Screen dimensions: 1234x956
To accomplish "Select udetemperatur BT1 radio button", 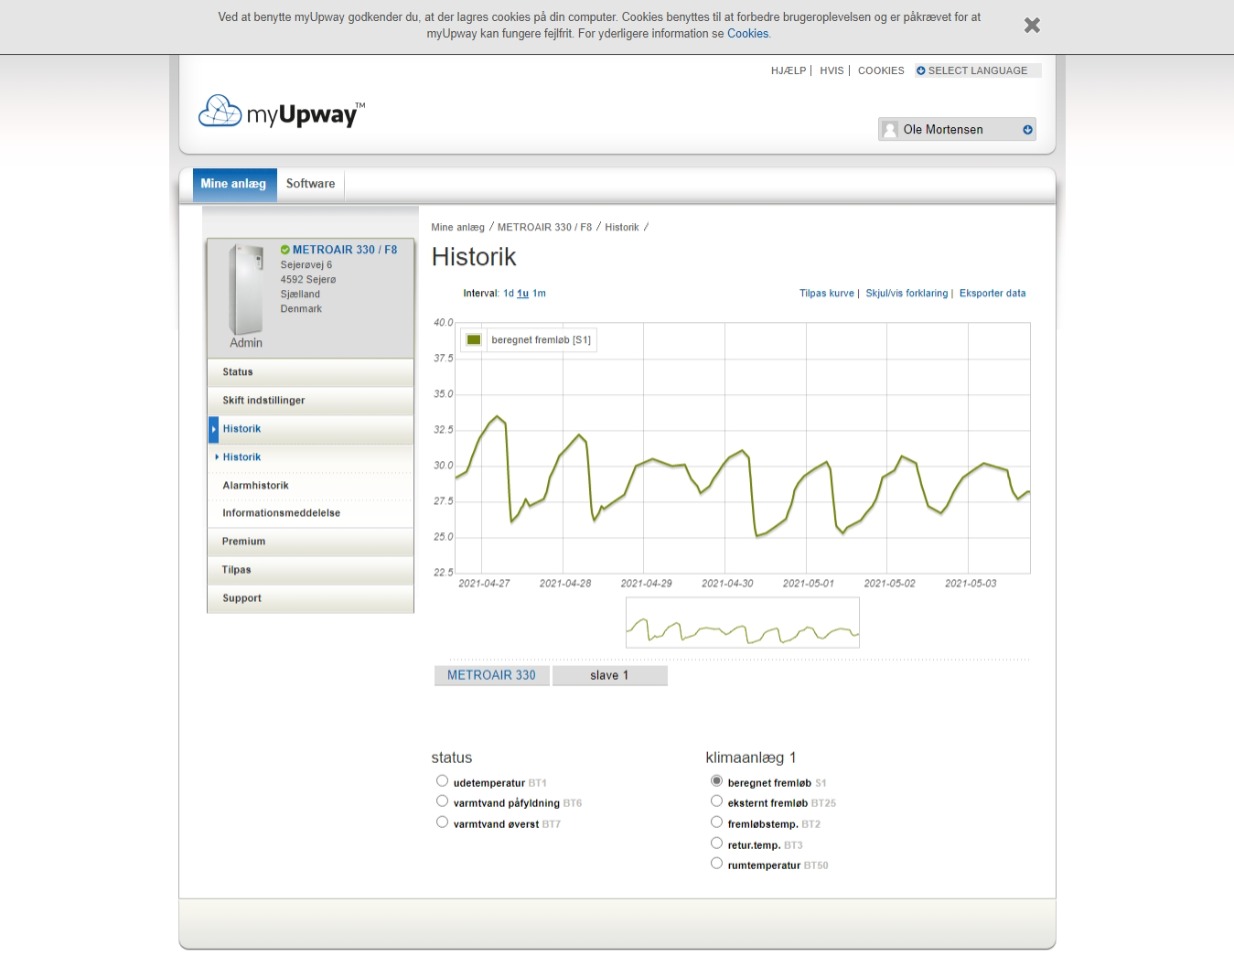I will click(x=442, y=781).
